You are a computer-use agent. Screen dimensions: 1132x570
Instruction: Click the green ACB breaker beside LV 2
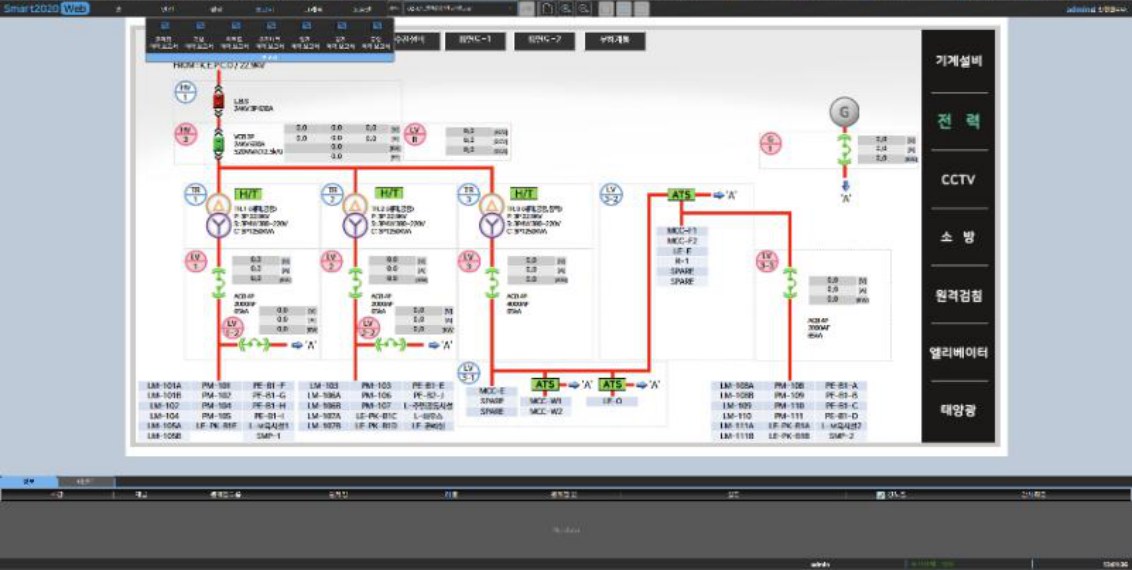354,284
